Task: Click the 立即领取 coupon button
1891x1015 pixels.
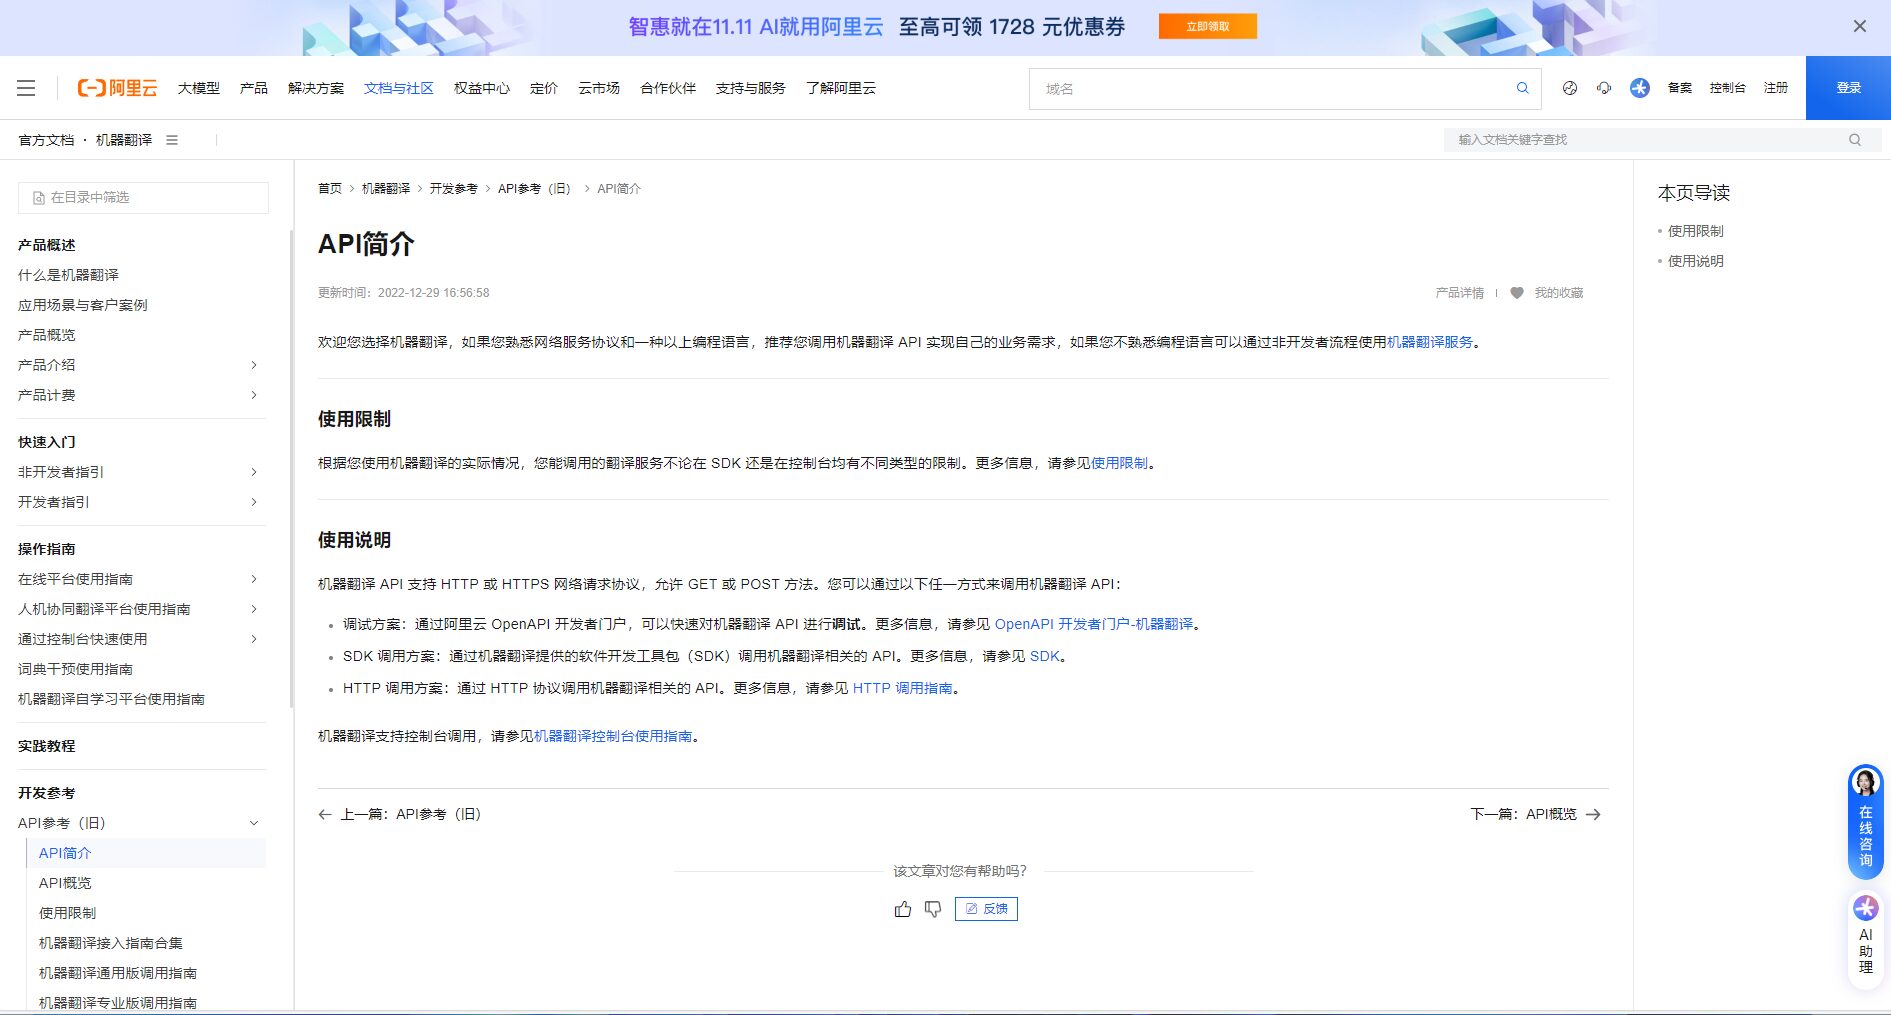Action: pos(1207,26)
